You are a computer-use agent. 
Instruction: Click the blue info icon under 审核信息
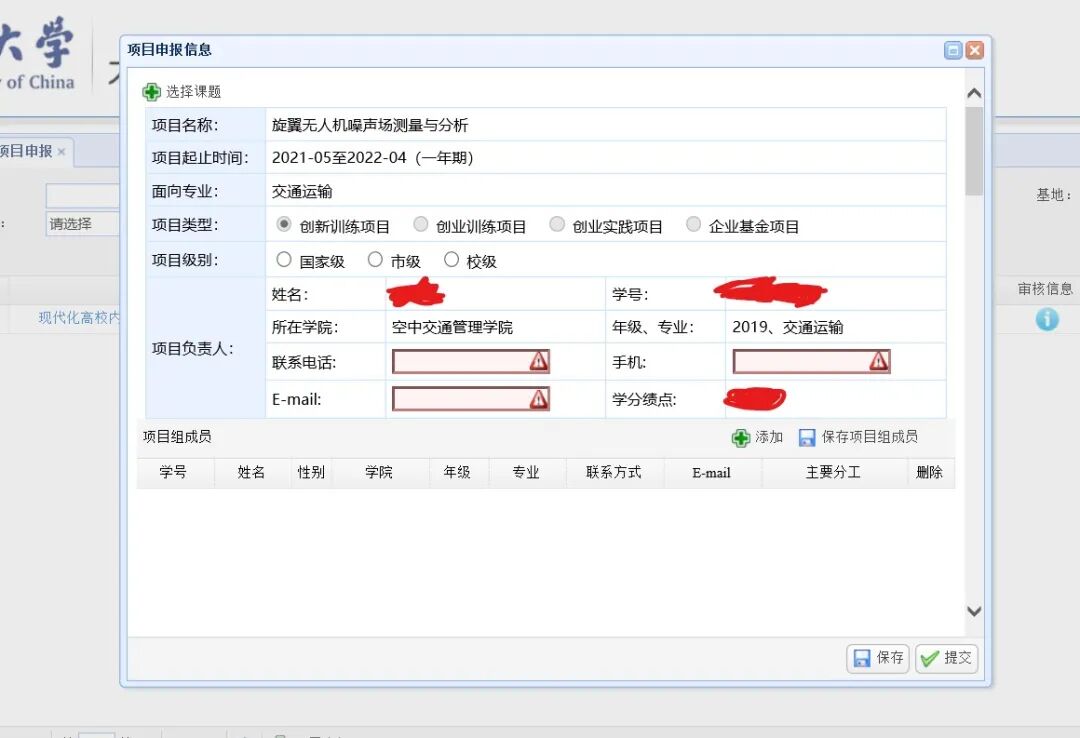pyautogui.click(x=1046, y=319)
